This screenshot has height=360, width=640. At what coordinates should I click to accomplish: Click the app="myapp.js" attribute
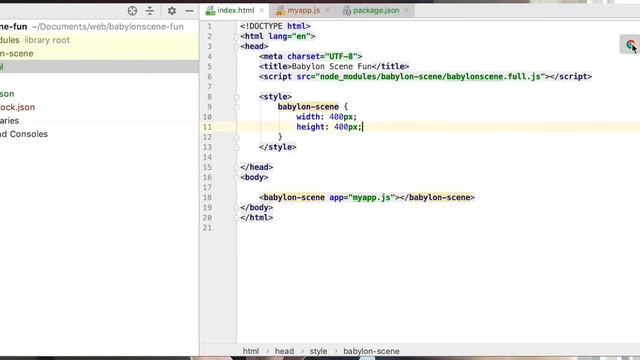[x=362, y=198]
